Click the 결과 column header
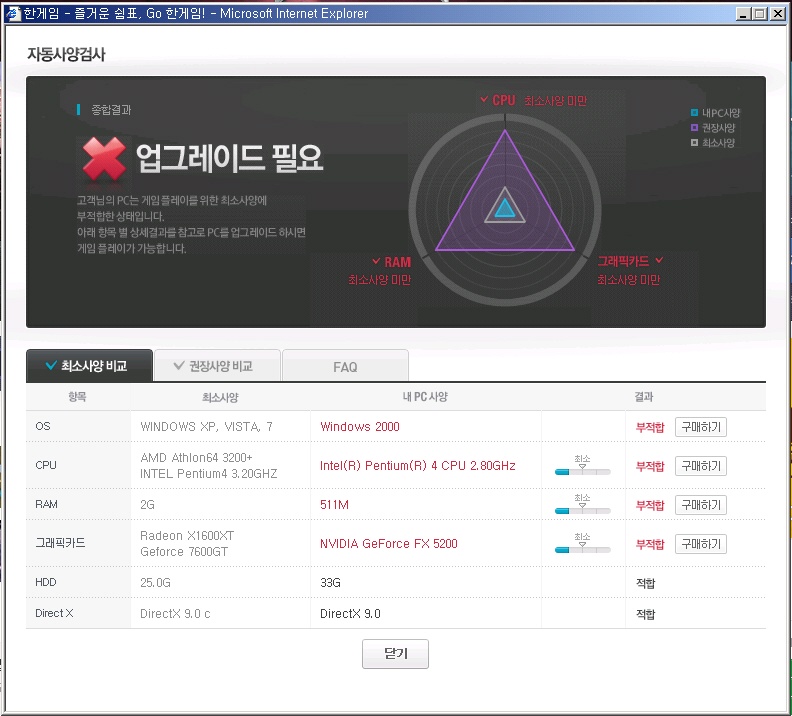The width and height of the screenshot is (792, 716). click(644, 397)
